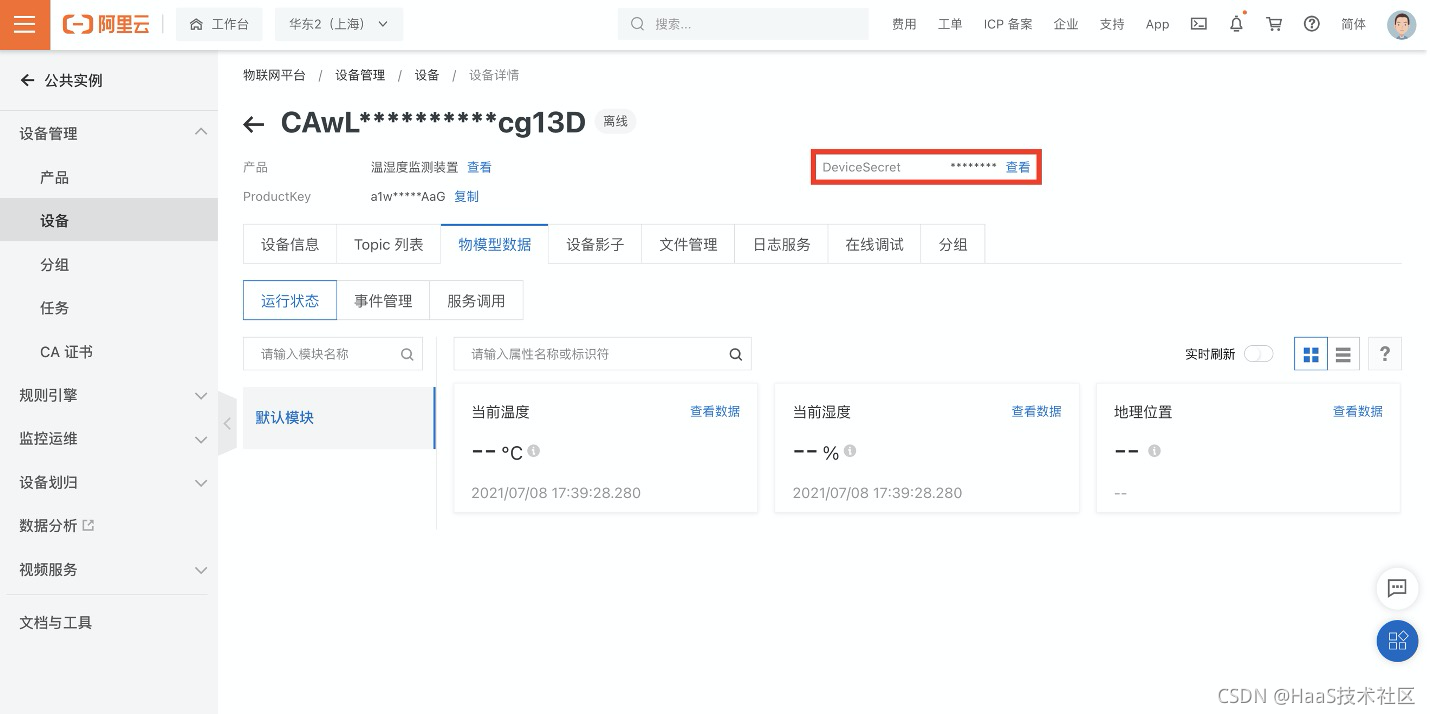This screenshot has height=714, width=1430.
Task: Open the help question mark icon in top bar
Action: 1312,24
